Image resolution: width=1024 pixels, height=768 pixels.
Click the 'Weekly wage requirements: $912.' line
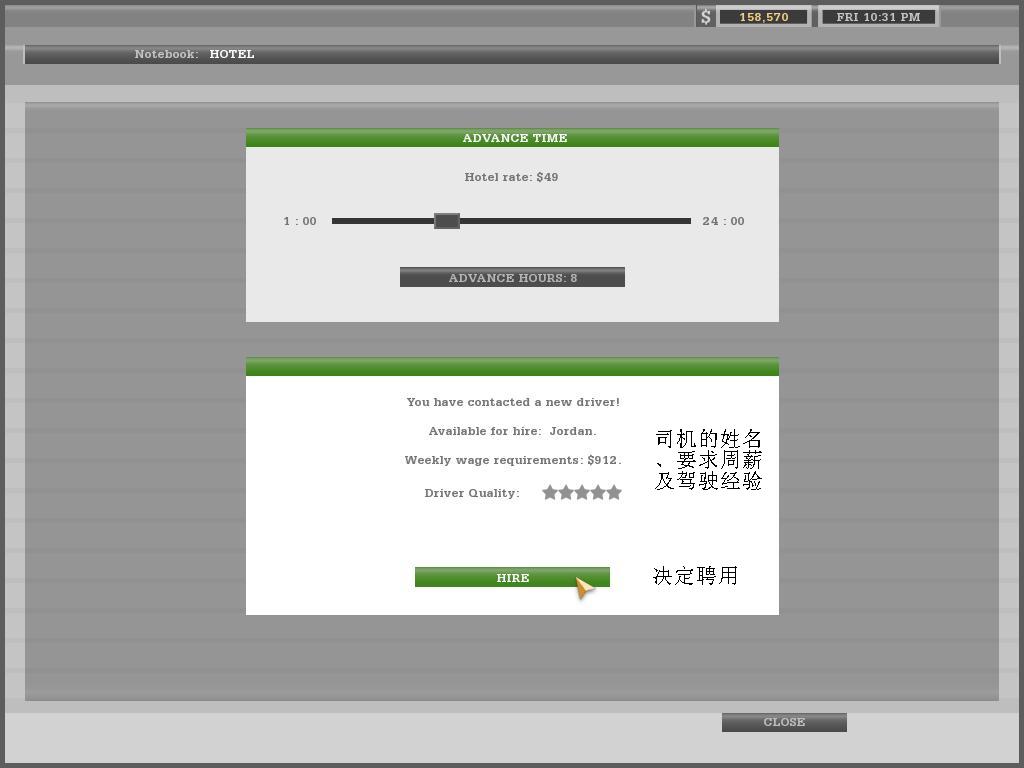(x=513, y=460)
